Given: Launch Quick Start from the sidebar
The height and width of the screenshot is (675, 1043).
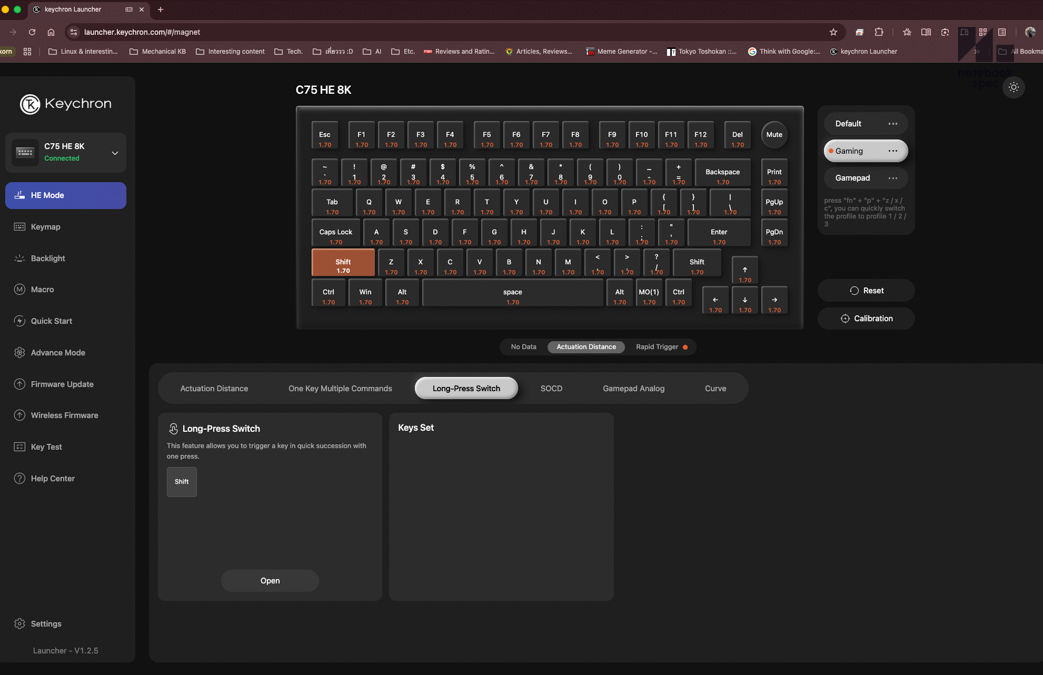Looking at the screenshot, I should click(51, 321).
